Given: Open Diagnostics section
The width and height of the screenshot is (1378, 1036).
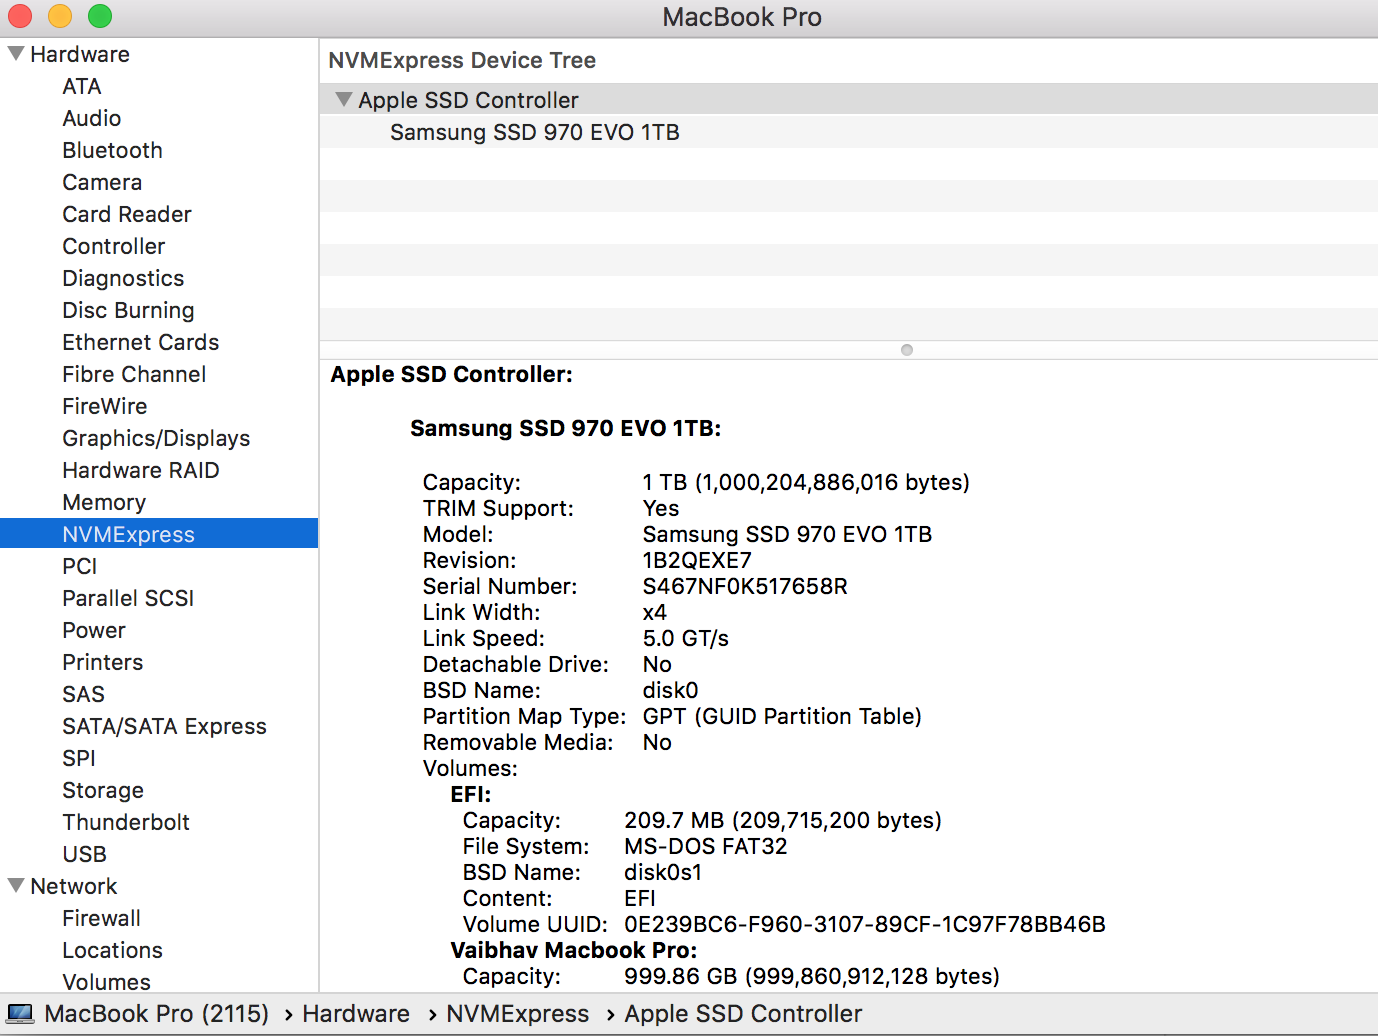Looking at the screenshot, I should point(123,278).
